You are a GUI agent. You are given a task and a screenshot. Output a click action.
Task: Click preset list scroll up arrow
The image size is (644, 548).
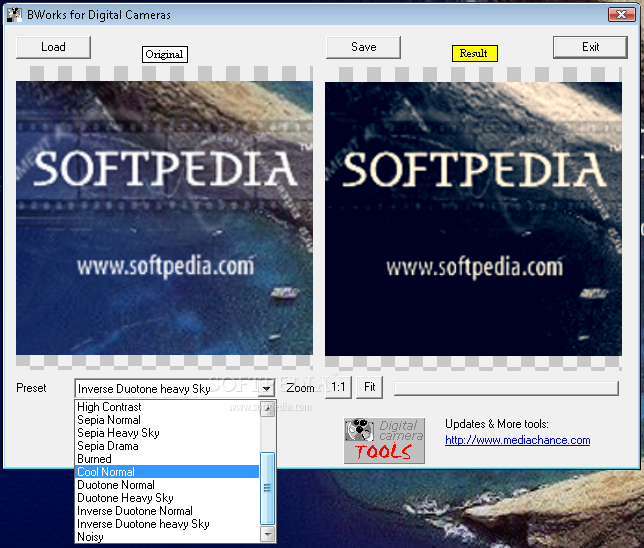coord(268,409)
